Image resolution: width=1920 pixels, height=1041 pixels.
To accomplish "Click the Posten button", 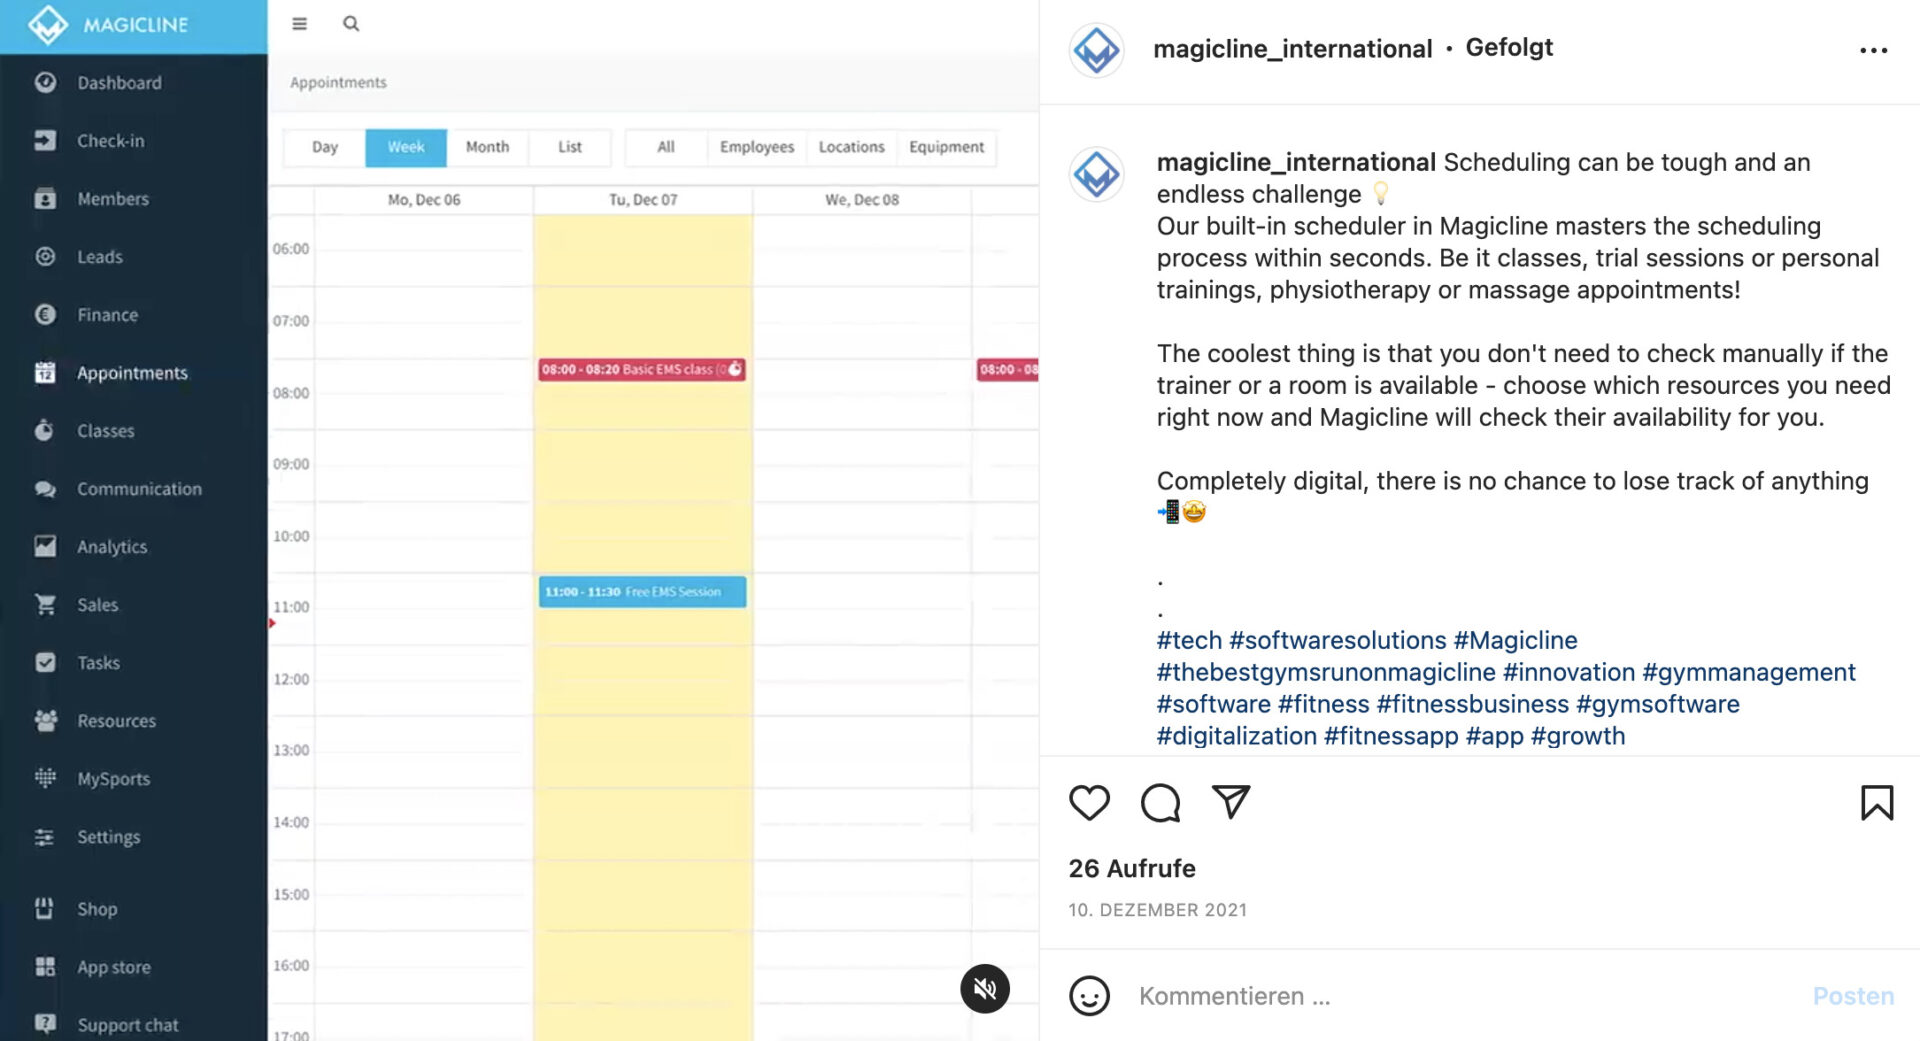I will 1853,996.
